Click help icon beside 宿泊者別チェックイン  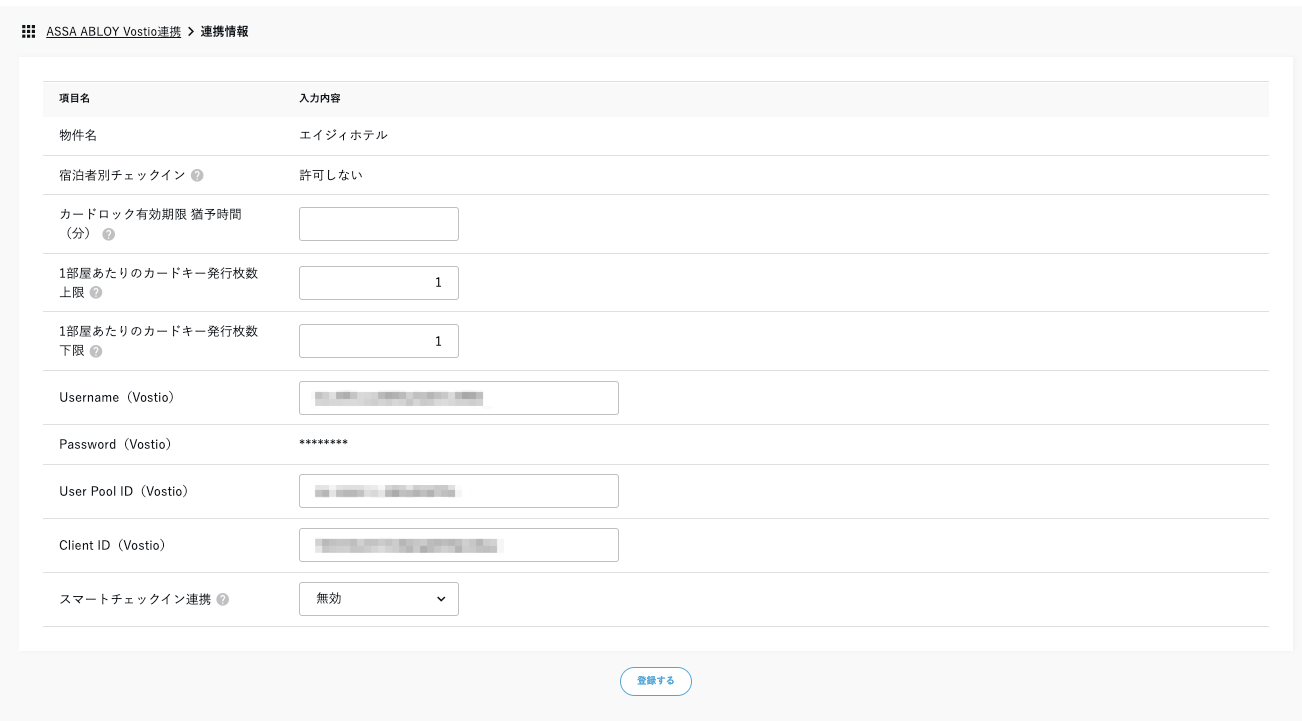197,175
